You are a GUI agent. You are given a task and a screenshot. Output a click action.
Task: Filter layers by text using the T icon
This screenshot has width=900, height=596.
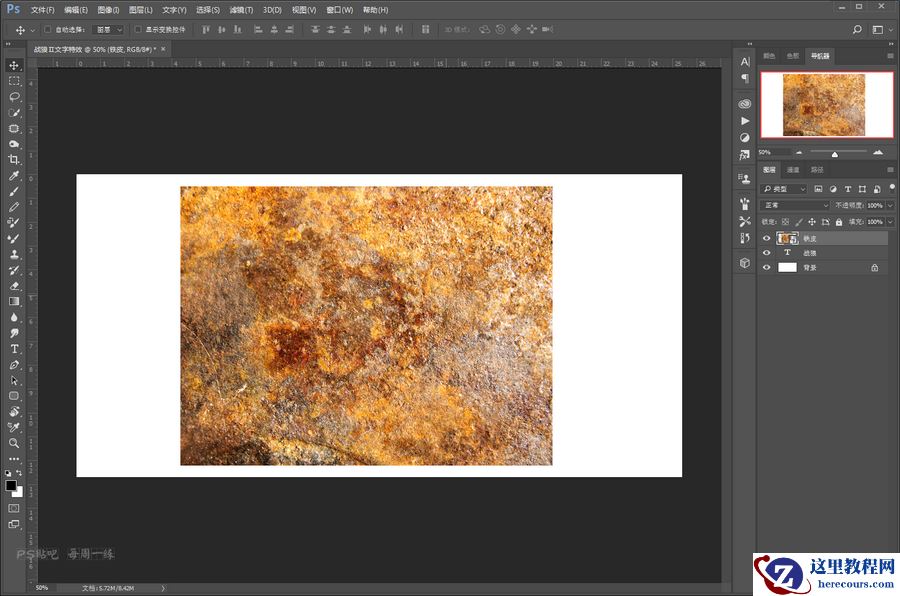point(848,189)
